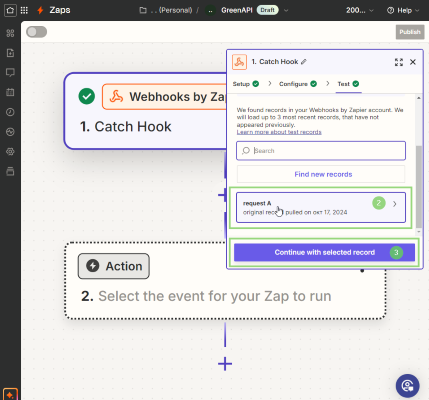The height and width of the screenshot is (400, 429).
Task: Open the home icon in top bar
Action: point(10,10)
